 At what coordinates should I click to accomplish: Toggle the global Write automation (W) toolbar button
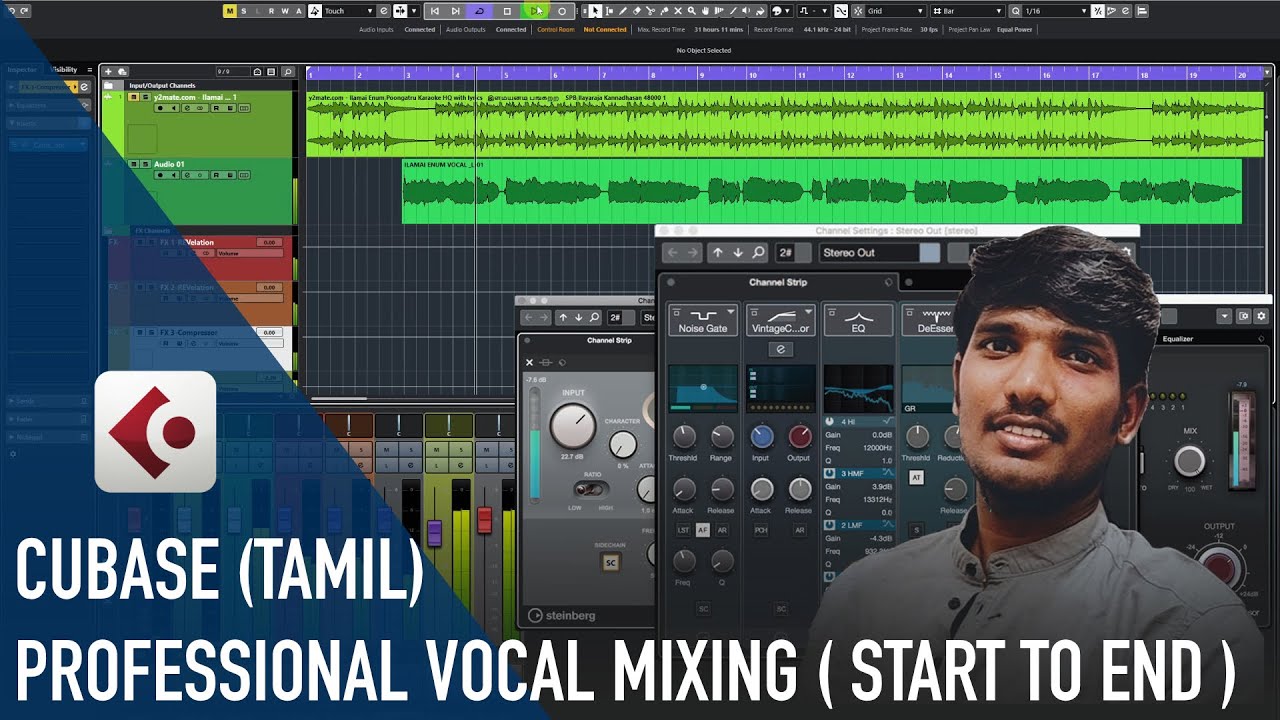(x=284, y=11)
